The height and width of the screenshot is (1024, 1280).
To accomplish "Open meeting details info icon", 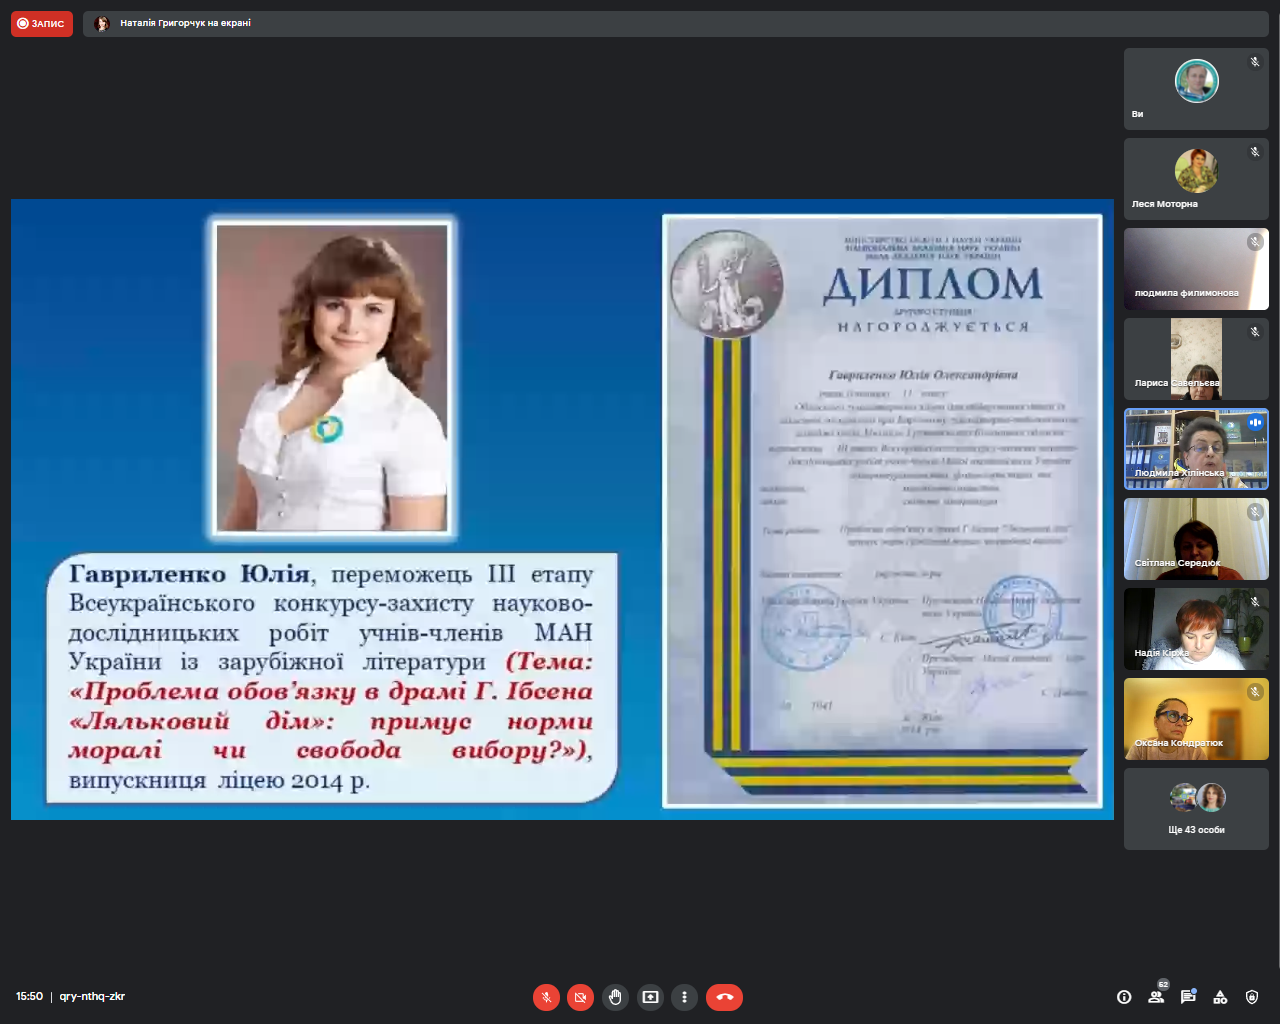I will 1124,997.
